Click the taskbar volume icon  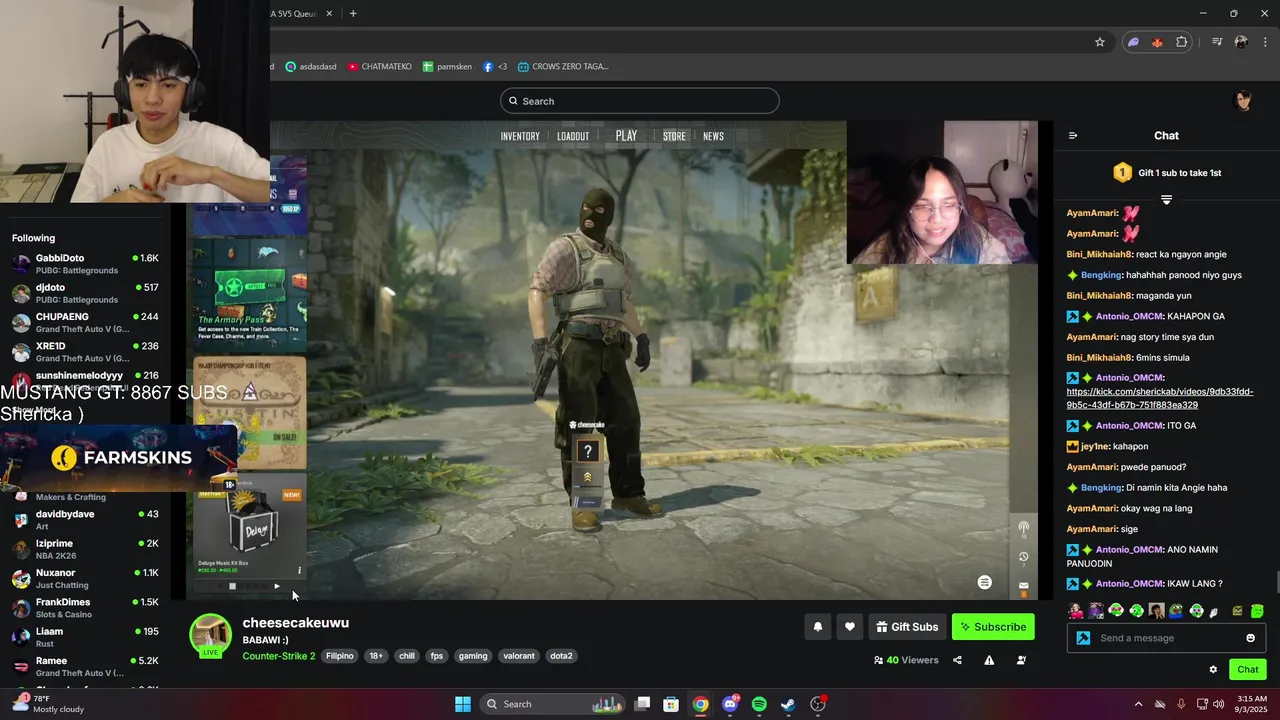pos(1219,704)
